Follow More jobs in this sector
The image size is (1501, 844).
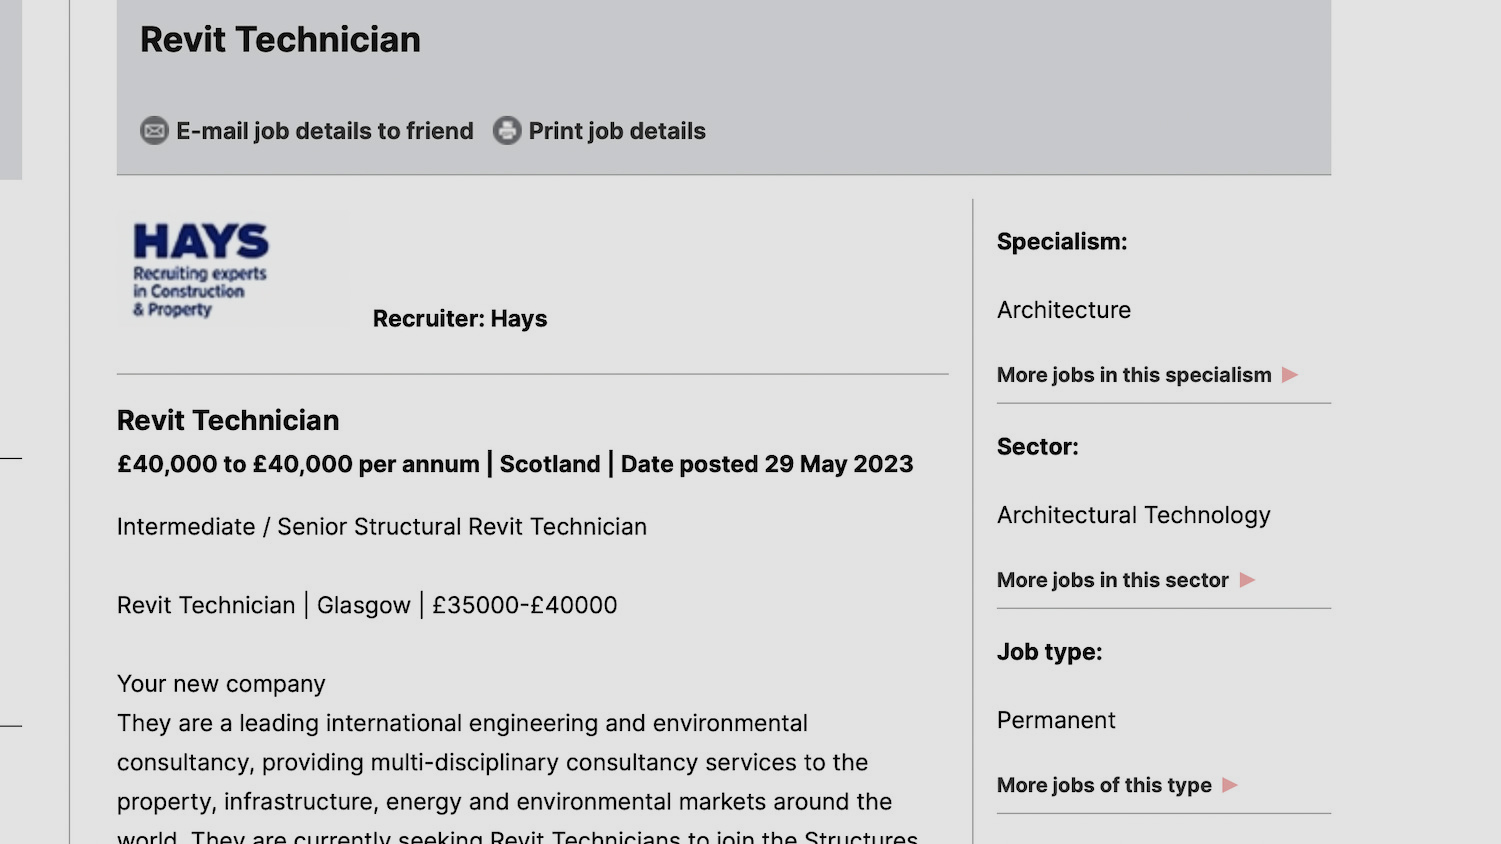click(x=1112, y=580)
